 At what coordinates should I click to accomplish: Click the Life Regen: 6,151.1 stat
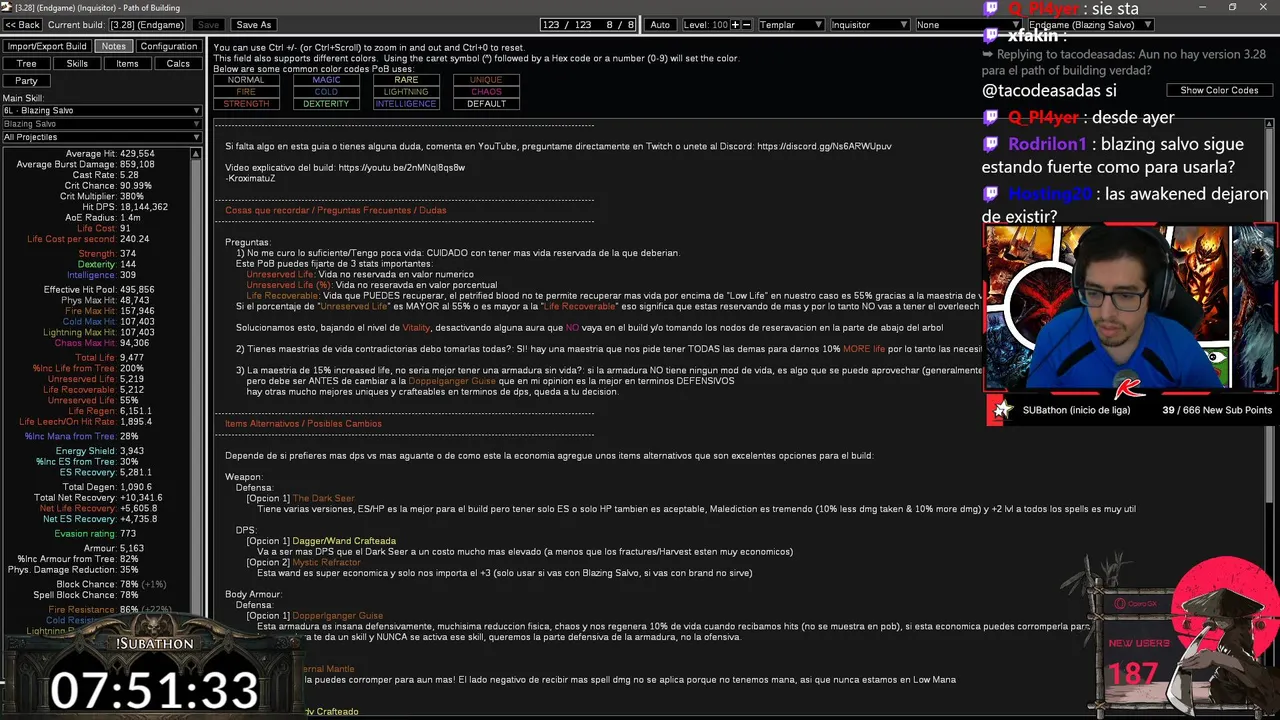110,411
